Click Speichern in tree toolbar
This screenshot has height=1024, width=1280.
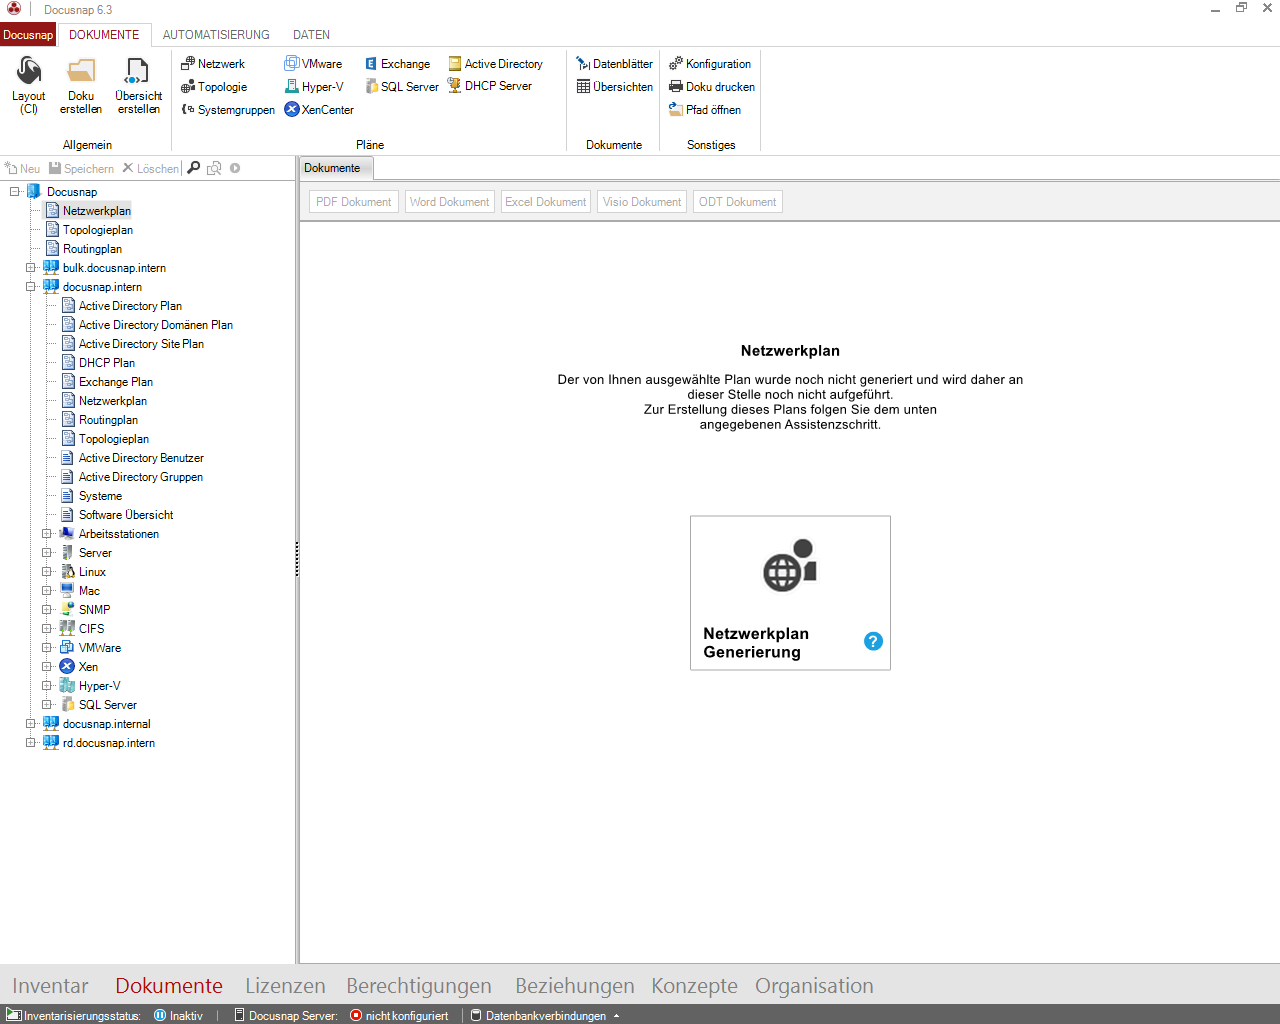[82, 168]
